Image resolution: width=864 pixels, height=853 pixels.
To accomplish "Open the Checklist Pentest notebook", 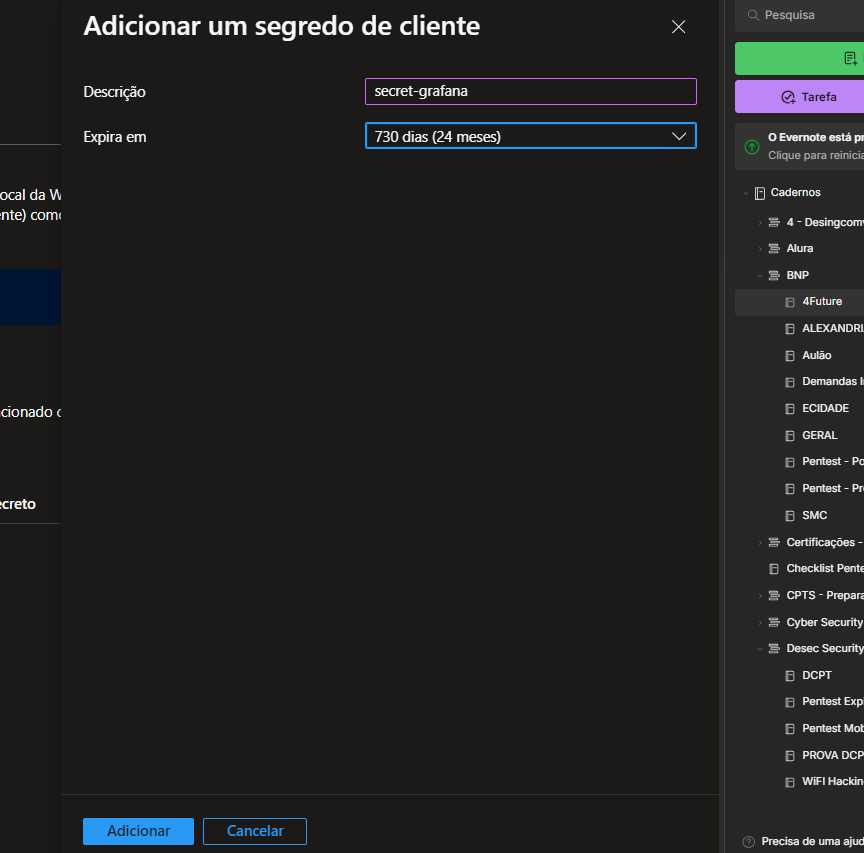I will coord(824,569).
